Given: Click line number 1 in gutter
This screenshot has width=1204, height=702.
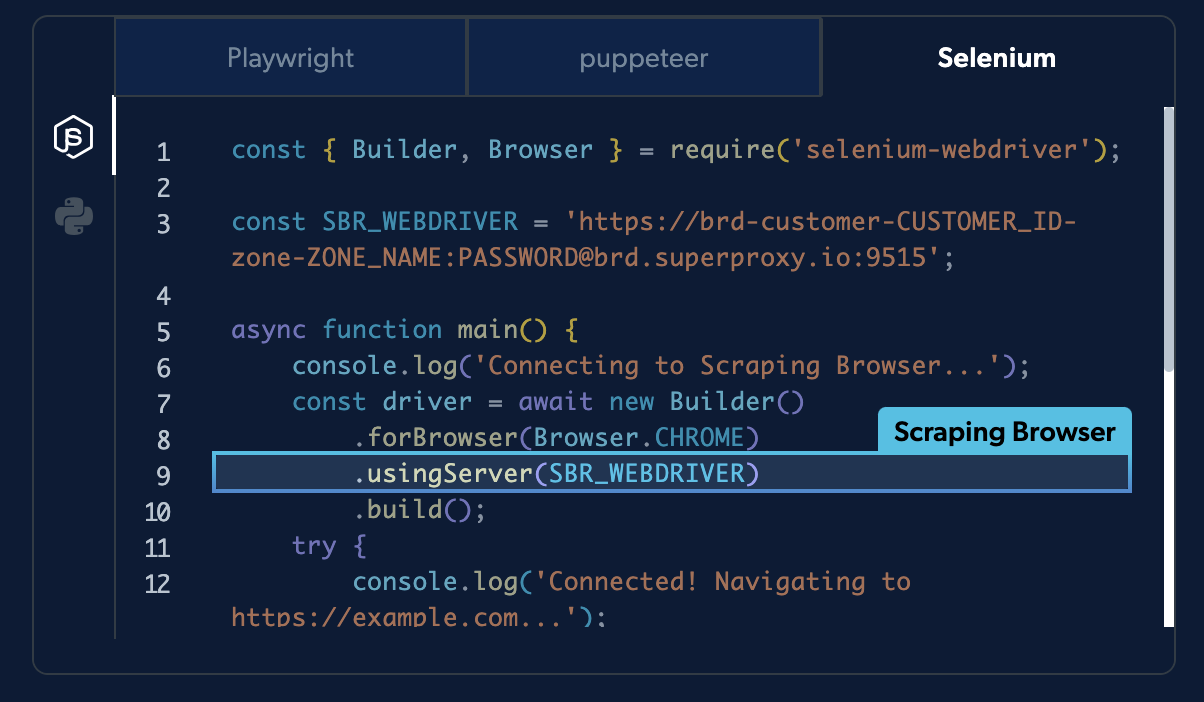Looking at the screenshot, I should point(163,153).
